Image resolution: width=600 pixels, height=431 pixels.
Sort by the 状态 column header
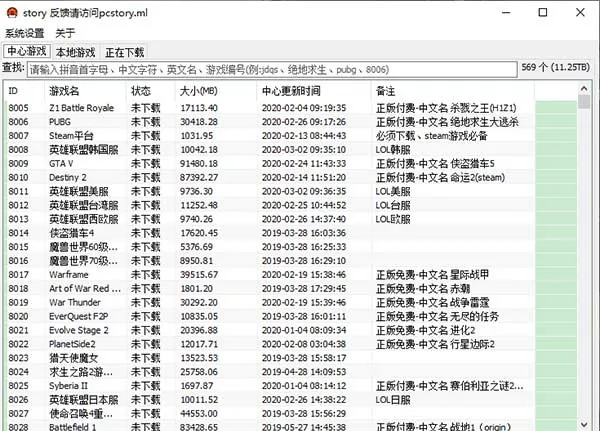(151, 91)
